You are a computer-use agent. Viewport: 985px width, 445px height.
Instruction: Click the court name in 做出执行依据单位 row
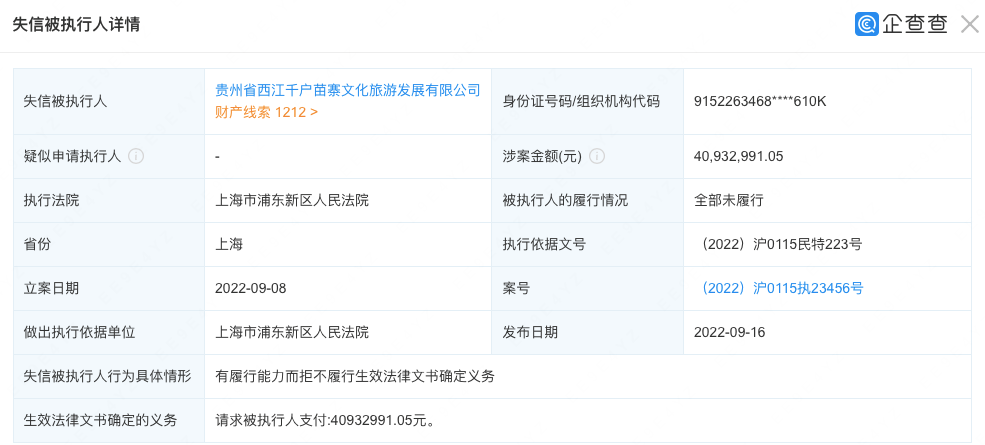tap(292, 332)
